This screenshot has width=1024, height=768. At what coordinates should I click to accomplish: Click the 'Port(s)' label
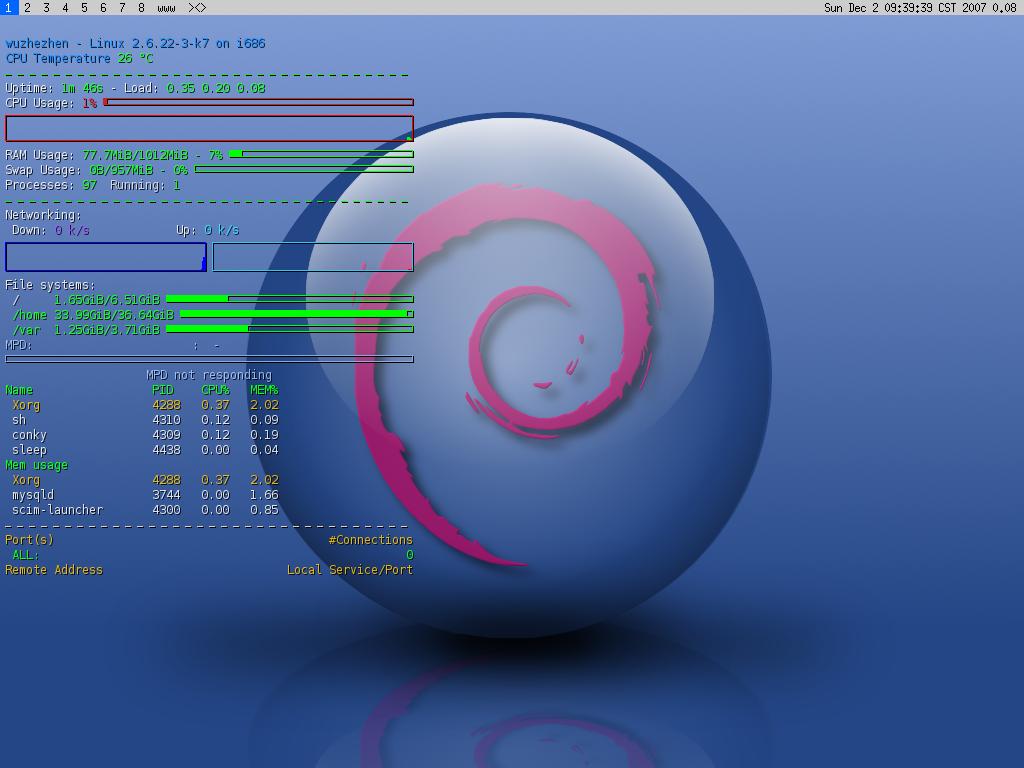pyautogui.click(x=29, y=540)
